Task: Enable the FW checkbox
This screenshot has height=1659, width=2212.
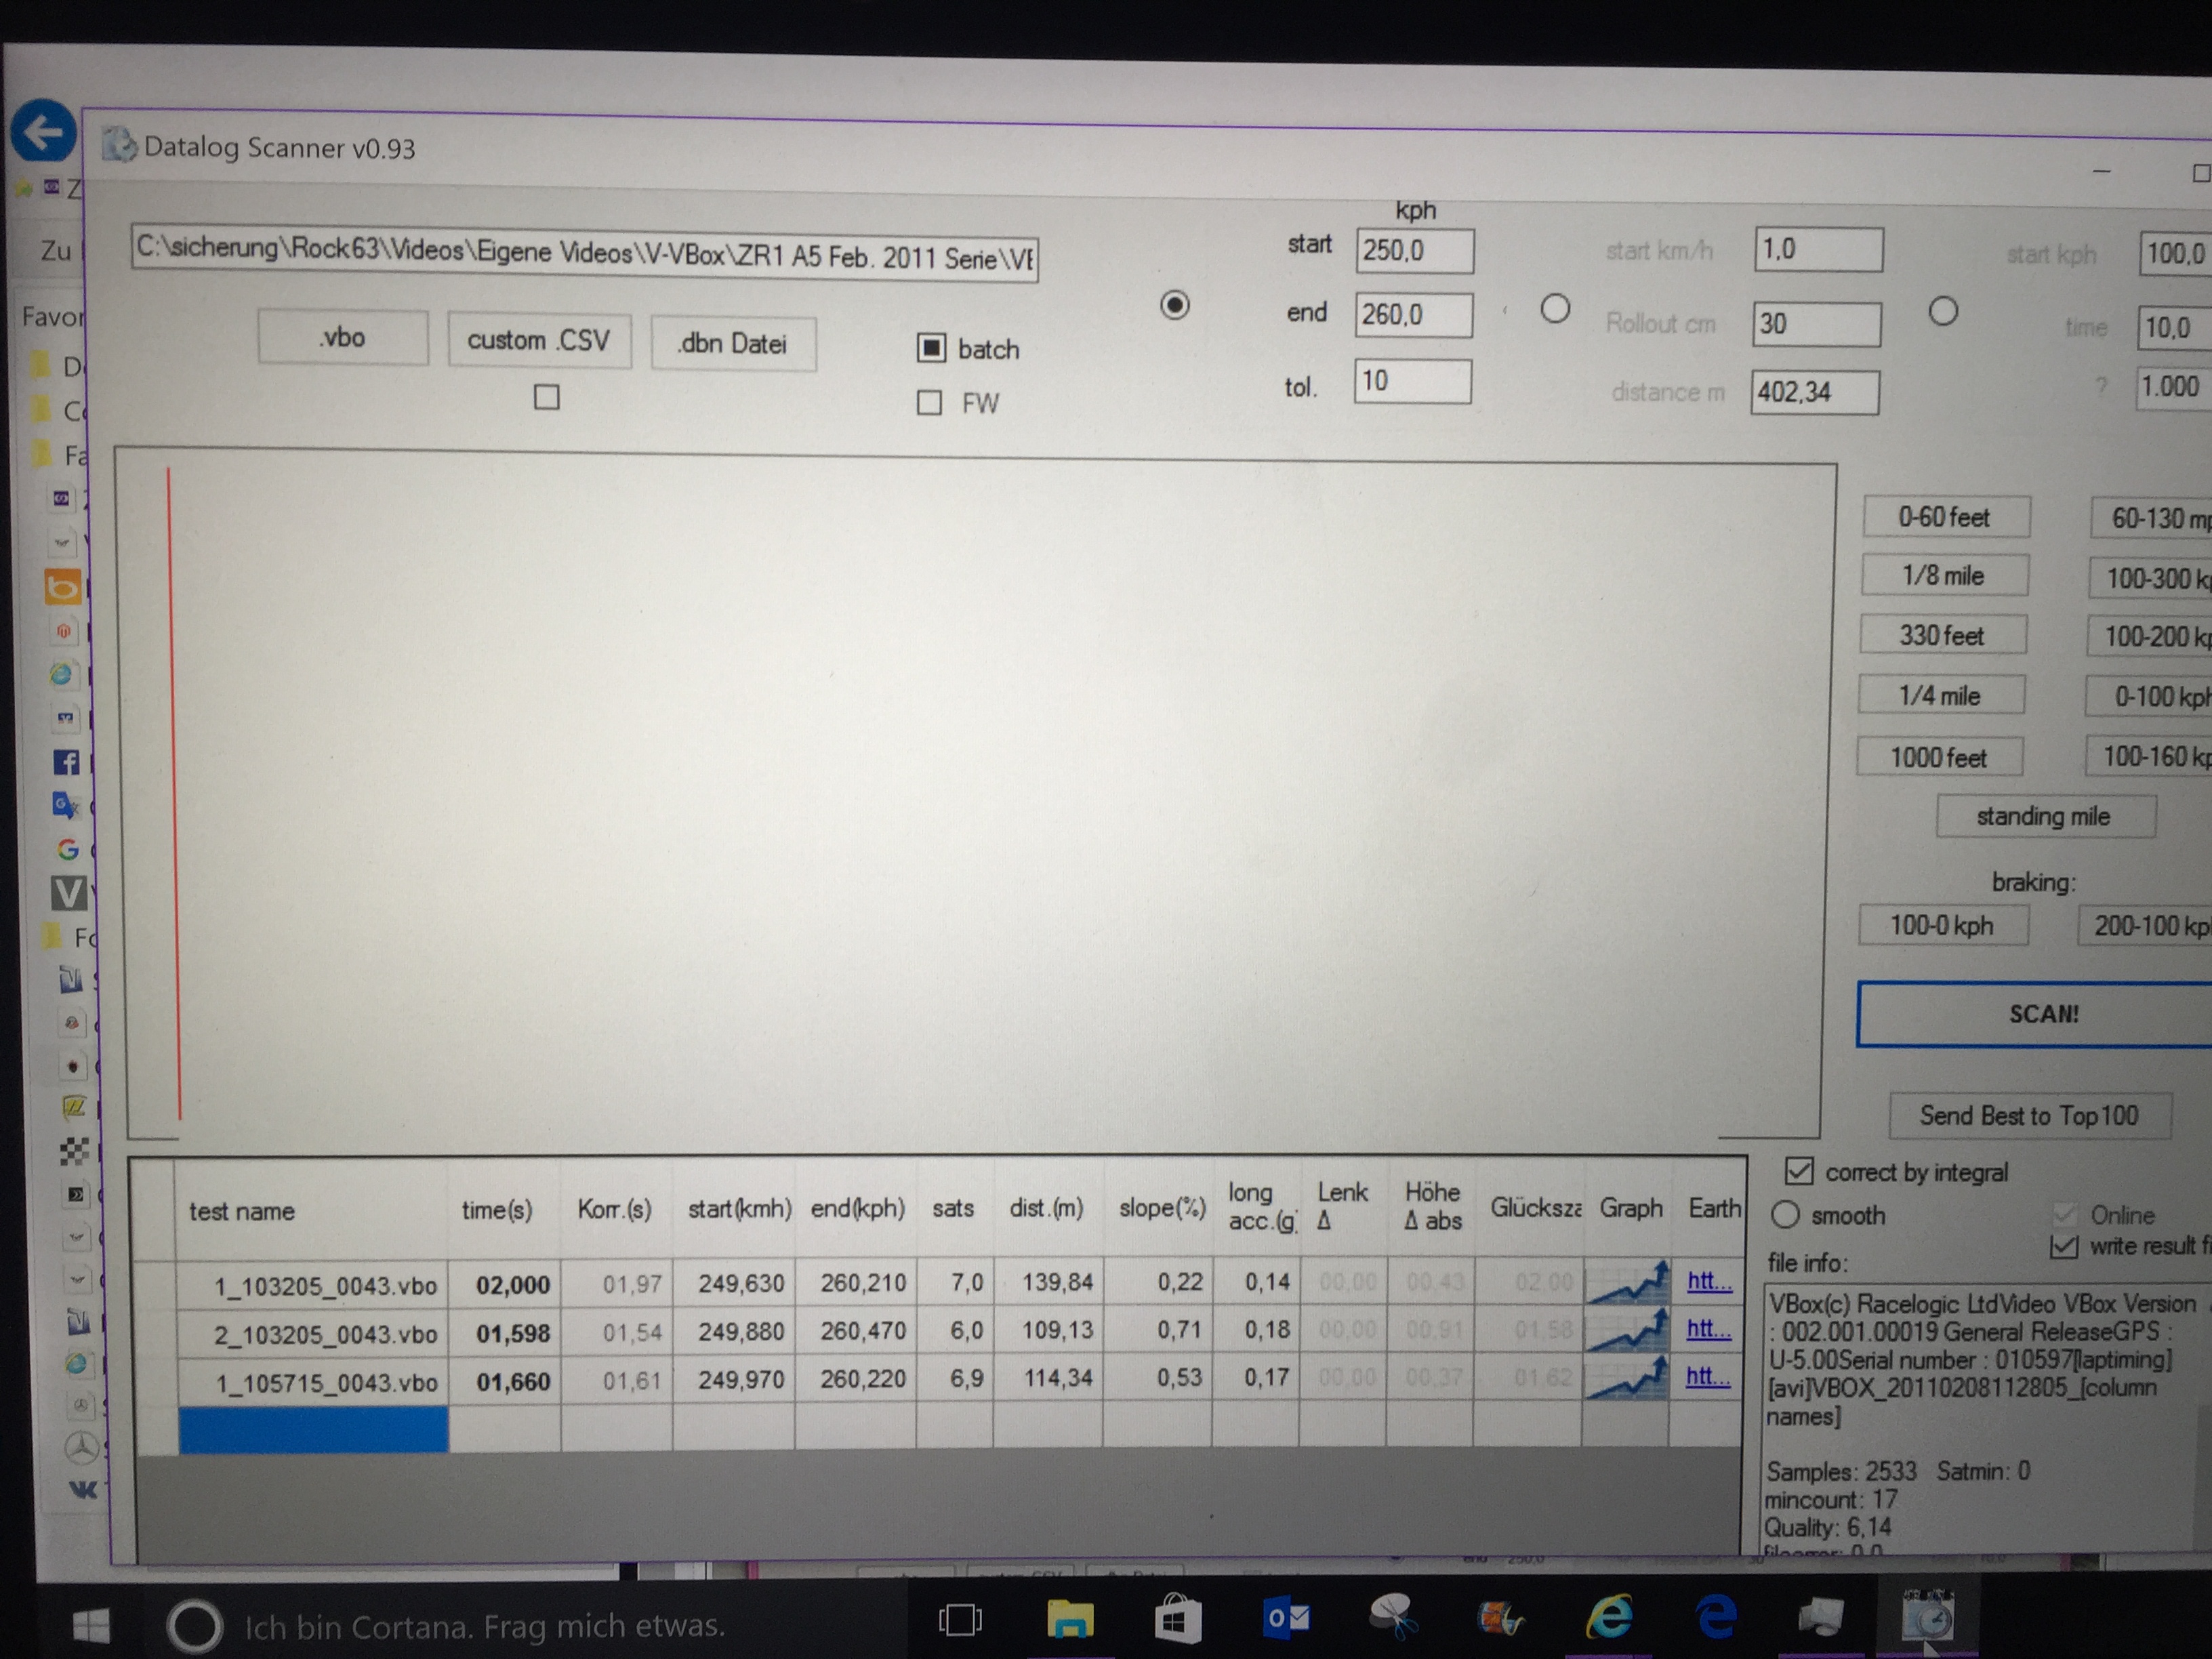Action: click(x=929, y=402)
